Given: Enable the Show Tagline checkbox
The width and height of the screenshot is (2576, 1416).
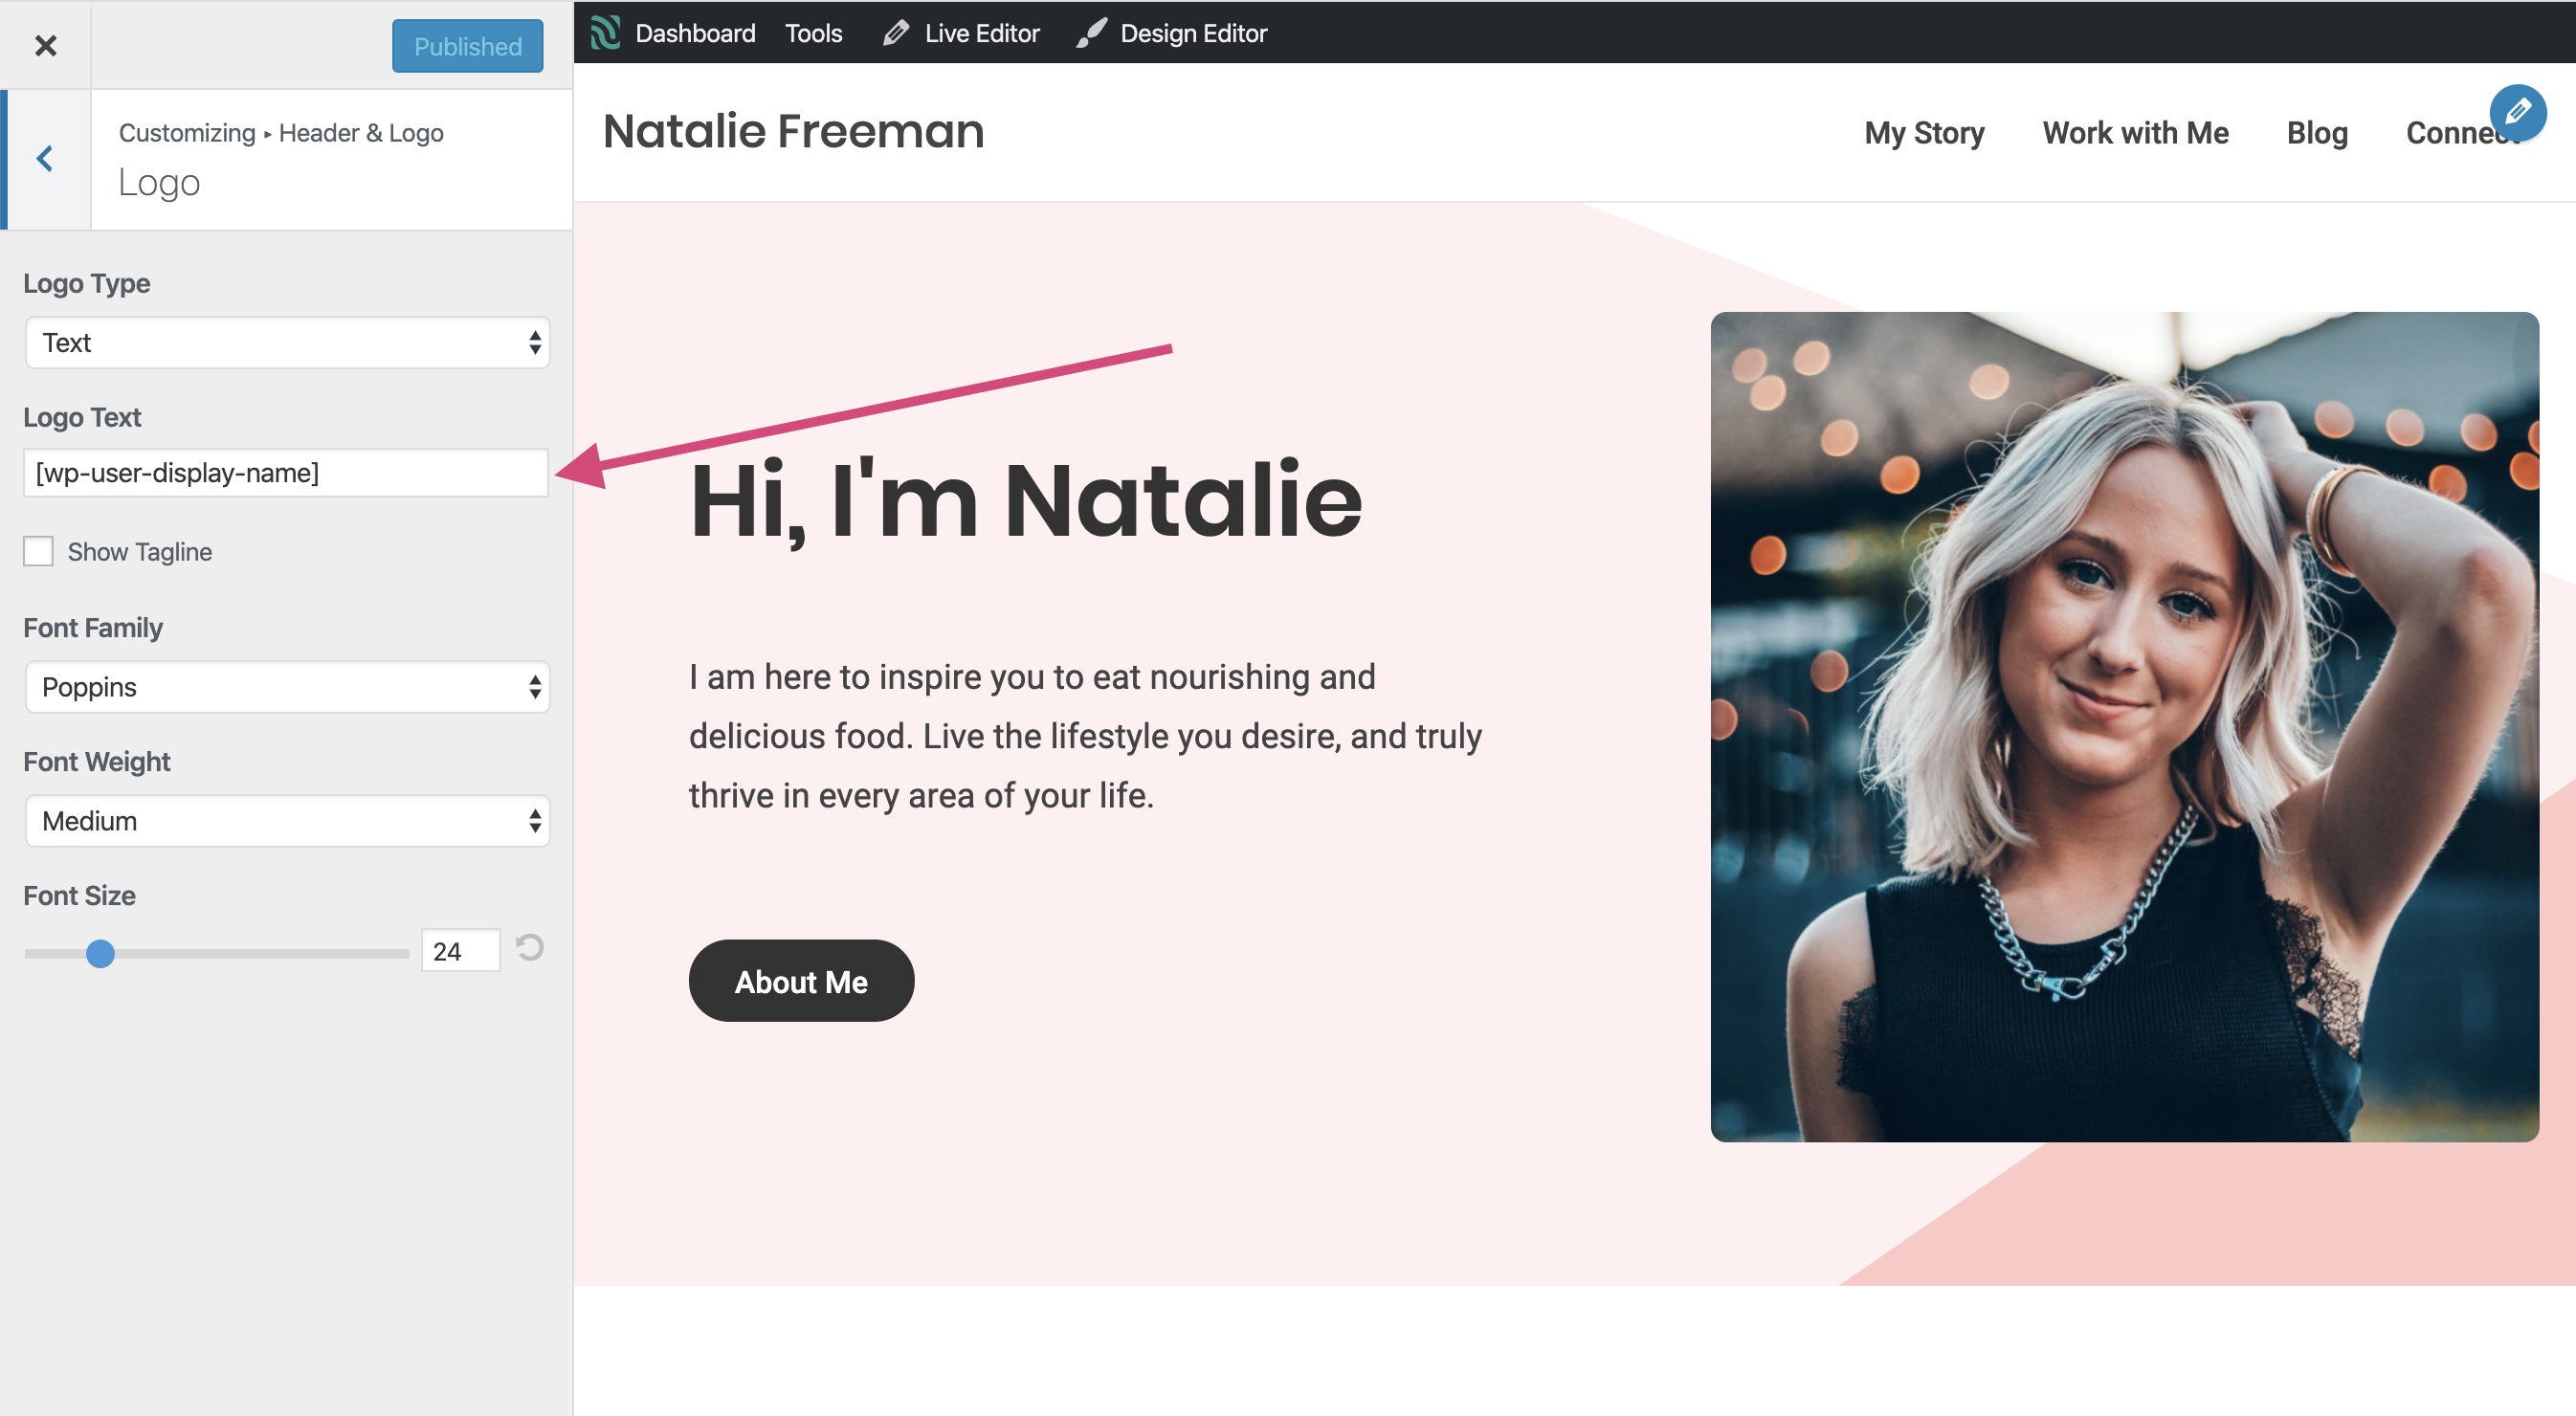Looking at the screenshot, I should (x=38, y=551).
